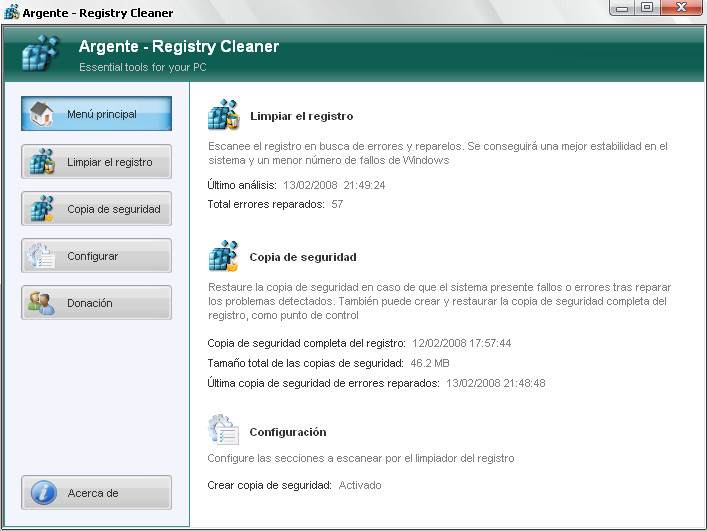Click the two people Donación icon
The image size is (707, 531).
coord(41,302)
